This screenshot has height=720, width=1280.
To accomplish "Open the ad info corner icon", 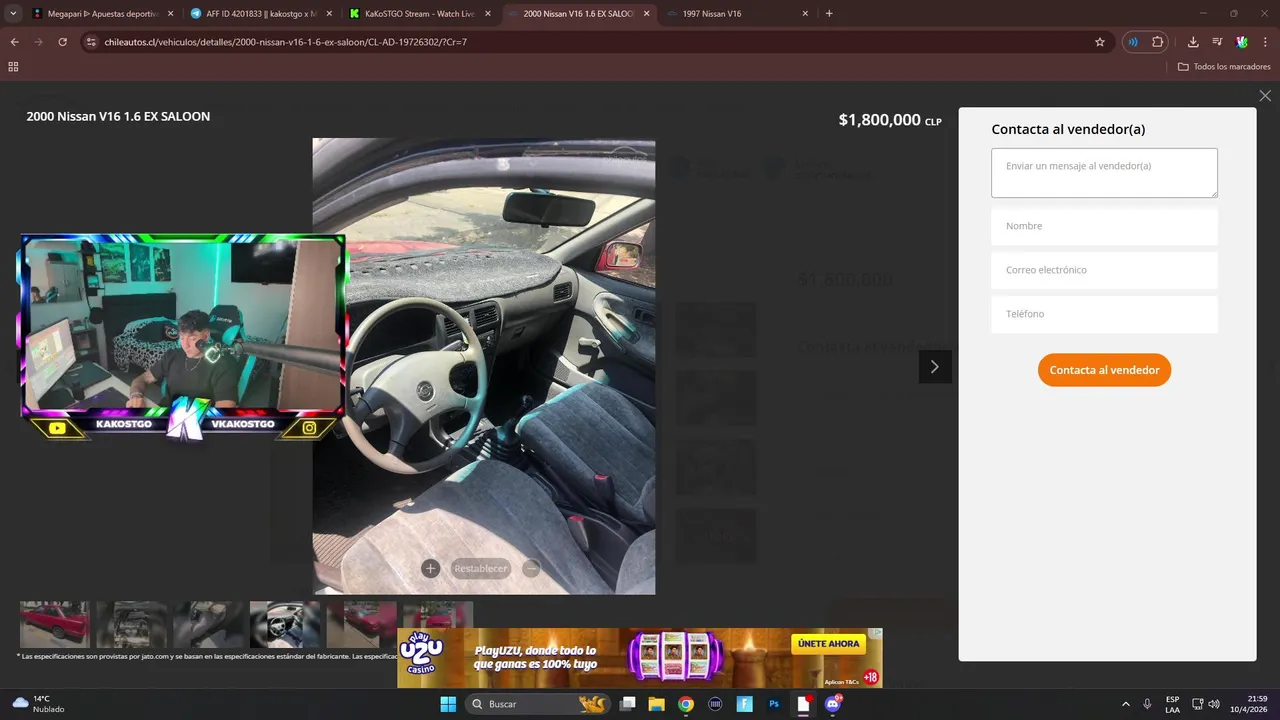I will (877, 633).
